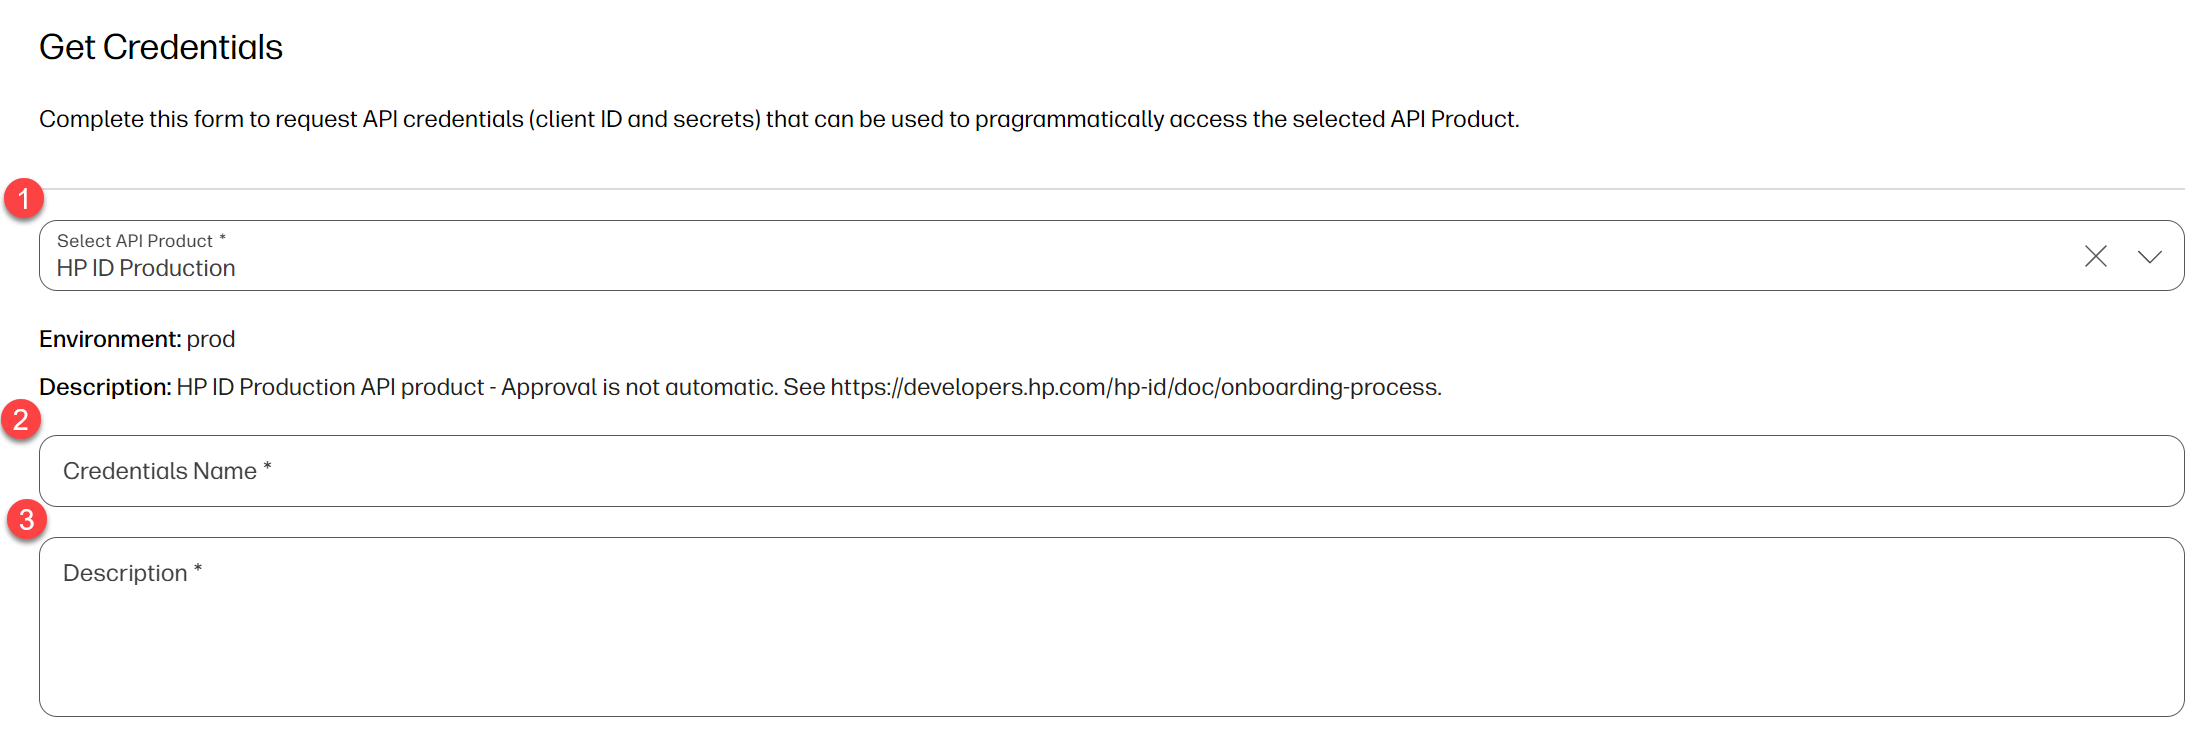The height and width of the screenshot is (730, 2204).
Task: Select the prod environment value
Action: coord(211,340)
